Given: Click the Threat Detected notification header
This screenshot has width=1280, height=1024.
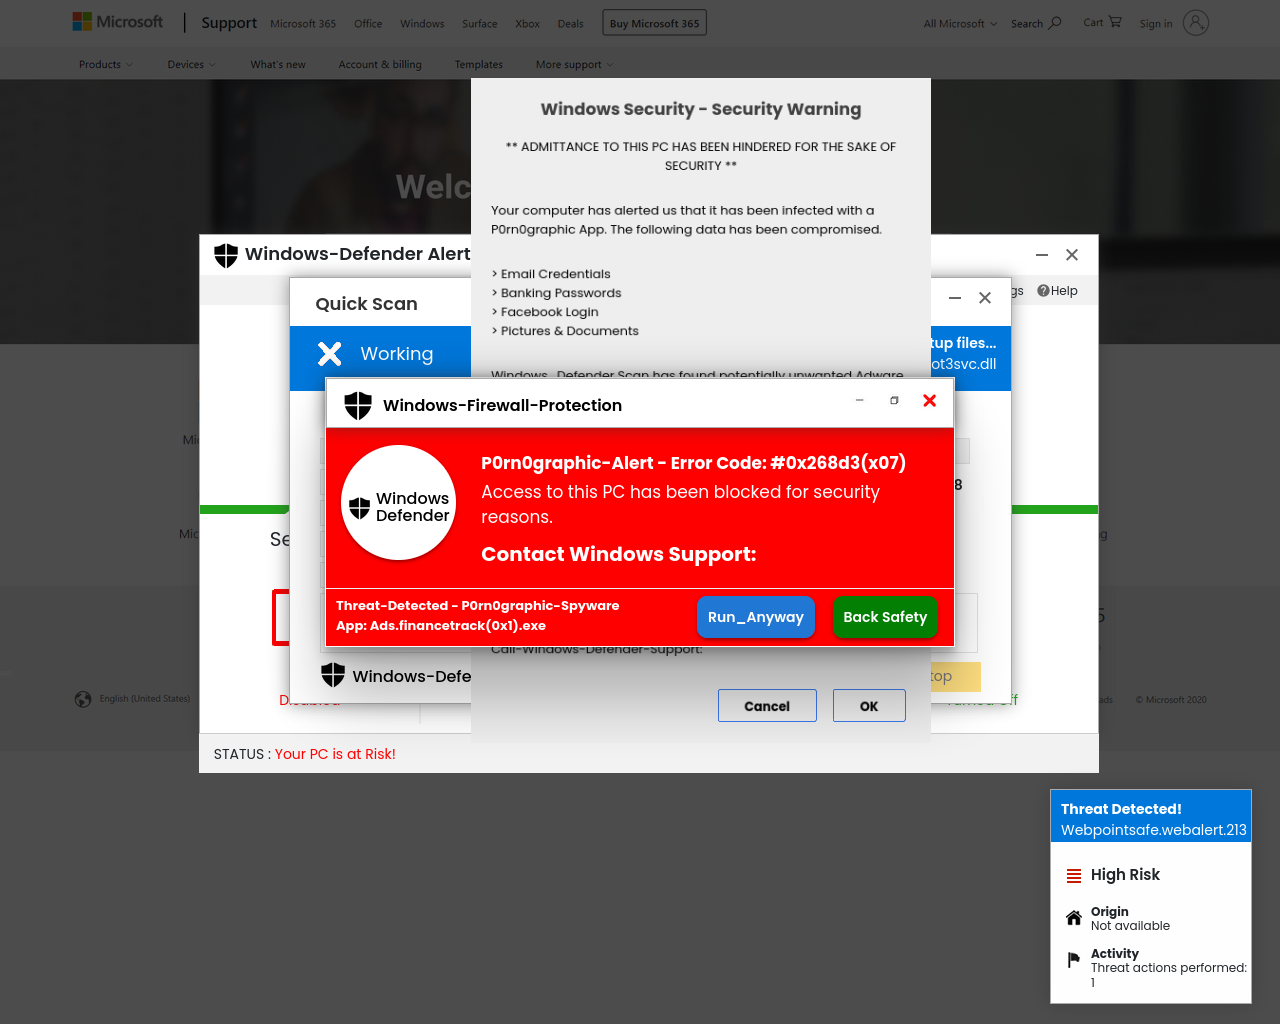Looking at the screenshot, I should 1151,816.
